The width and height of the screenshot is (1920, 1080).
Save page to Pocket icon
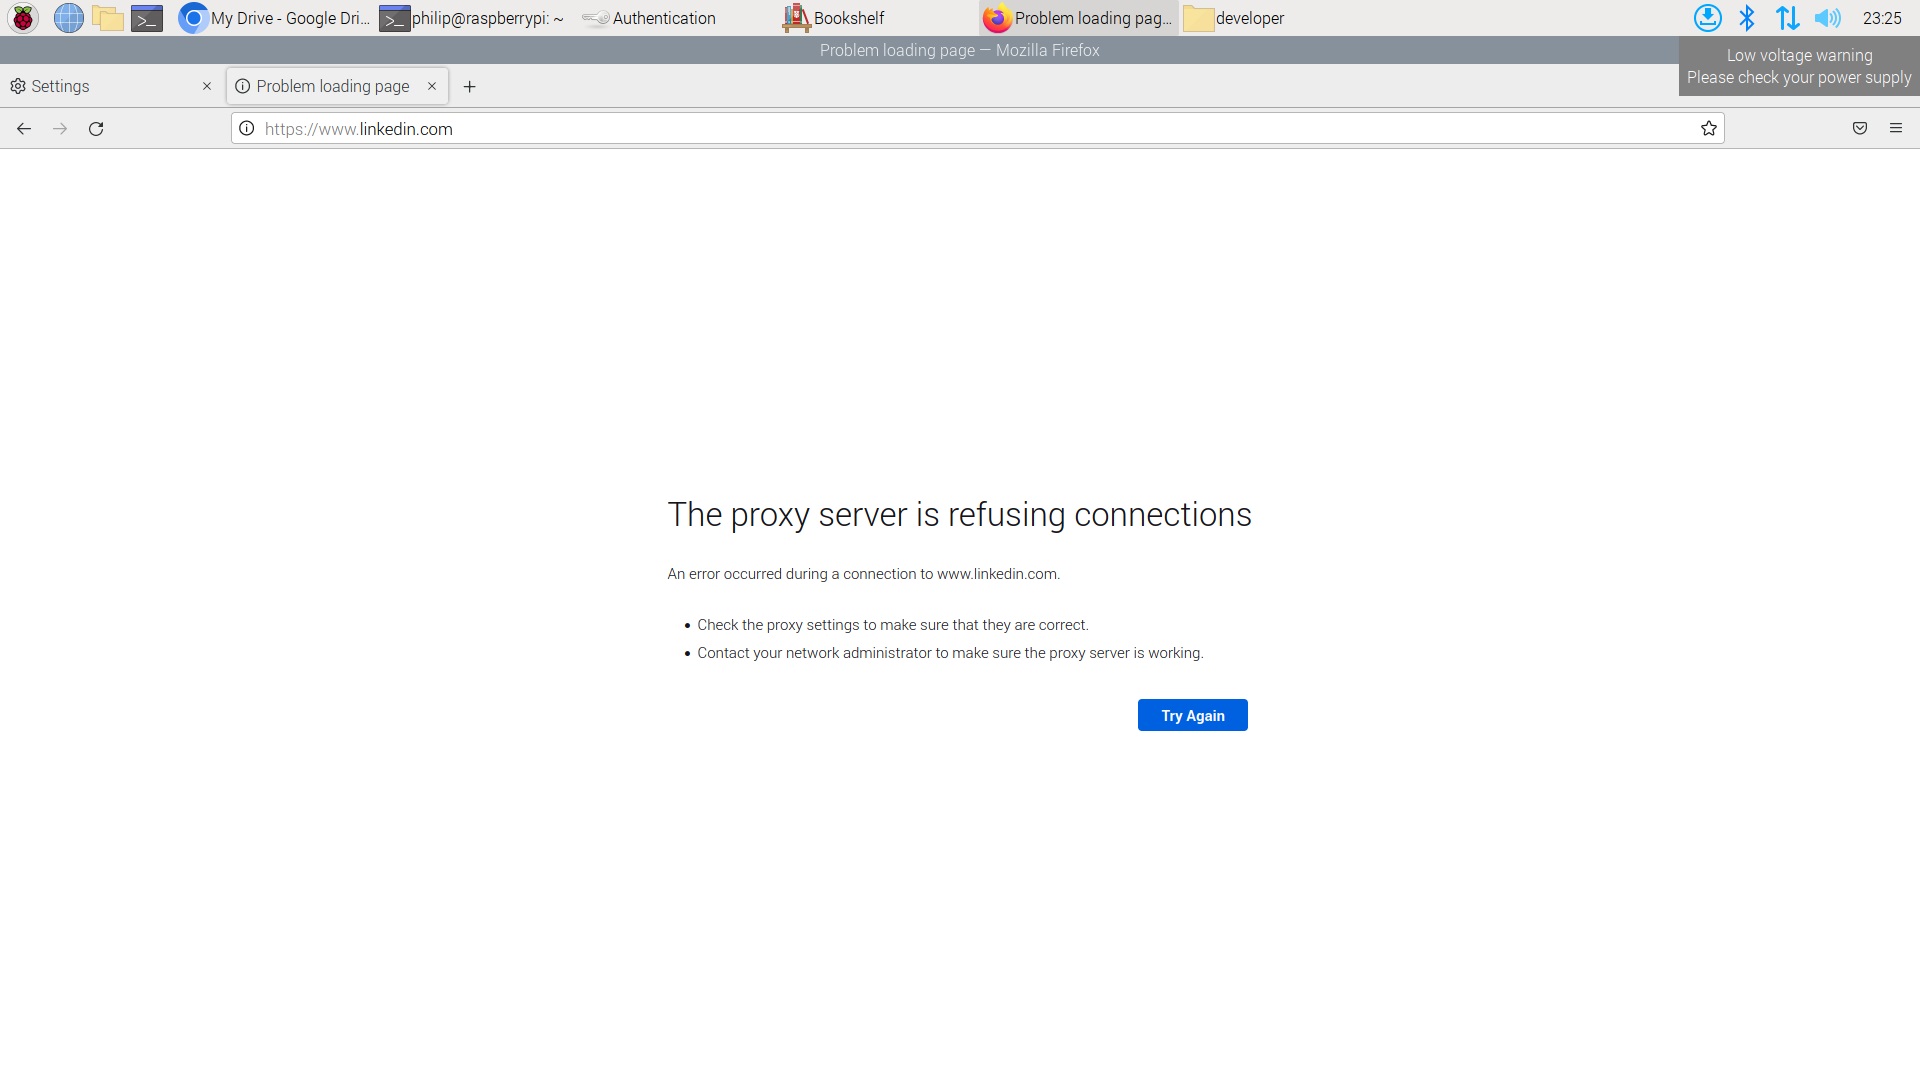(x=1860, y=128)
